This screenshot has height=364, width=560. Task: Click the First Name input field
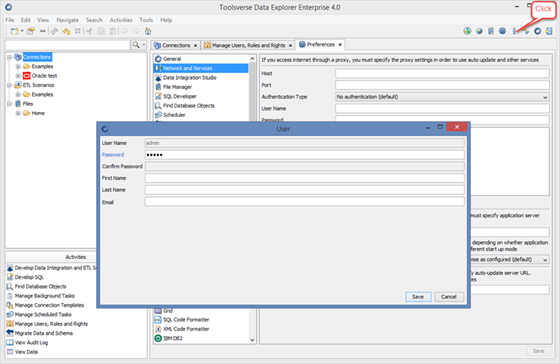(x=305, y=178)
